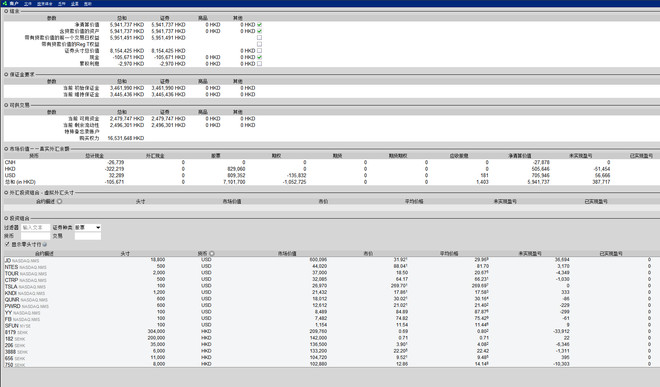Uncheck box on the 5,941,737 loan-value assets row
The height and width of the screenshot is (387, 660).
click(x=259, y=31)
